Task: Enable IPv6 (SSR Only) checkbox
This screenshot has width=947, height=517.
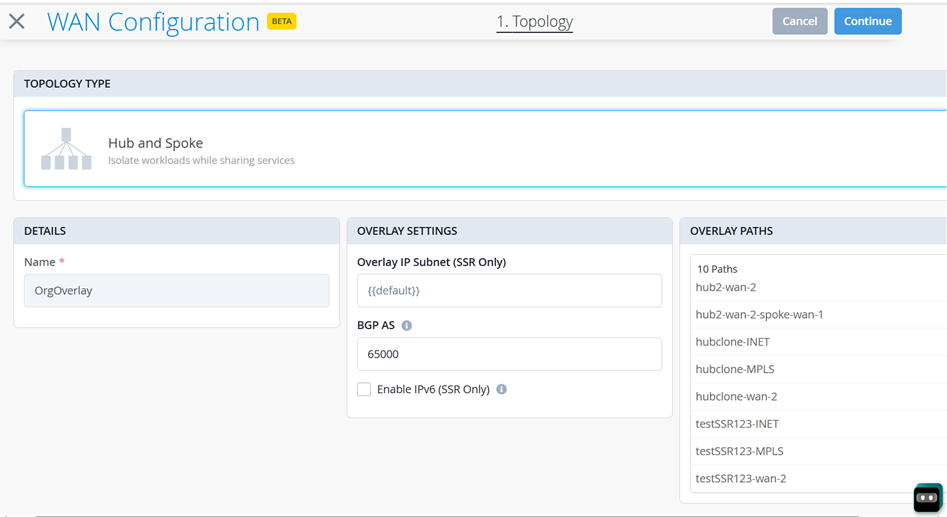Action: [364, 389]
